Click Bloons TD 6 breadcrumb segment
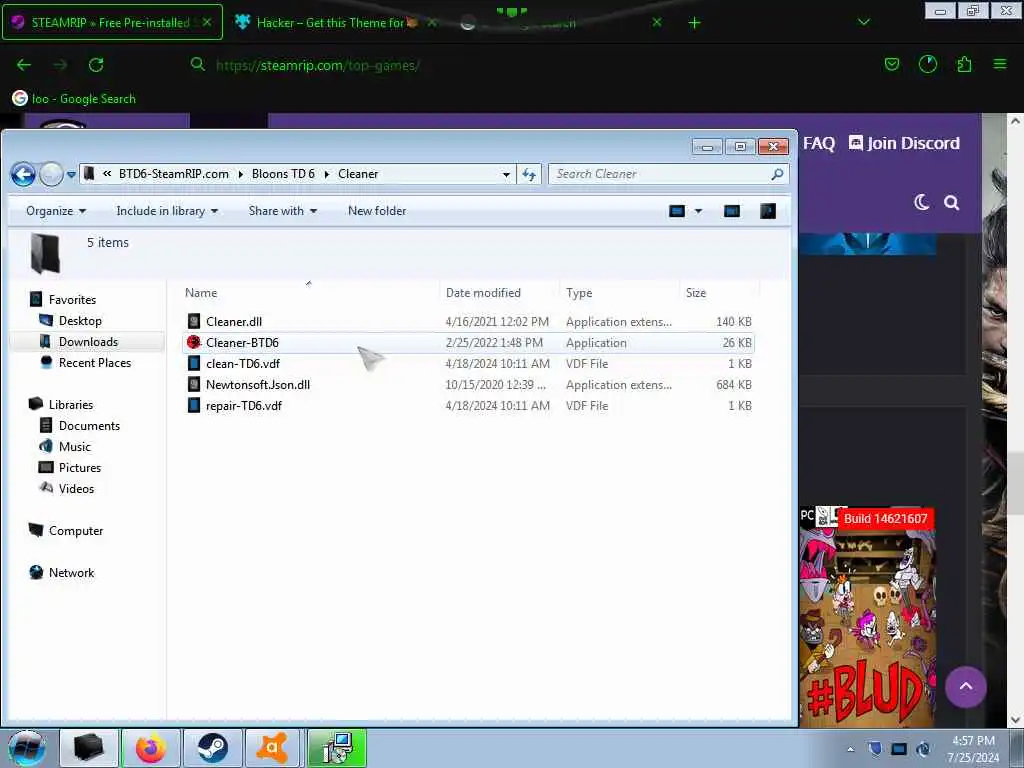Image resolution: width=1024 pixels, height=768 pixels. tap(283, 174)
